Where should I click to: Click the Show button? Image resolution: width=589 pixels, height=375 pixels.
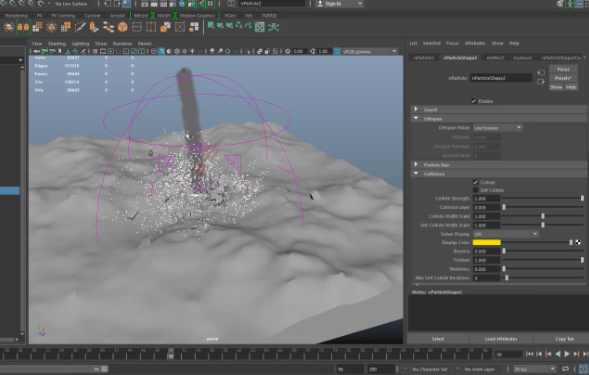(556, 87)
